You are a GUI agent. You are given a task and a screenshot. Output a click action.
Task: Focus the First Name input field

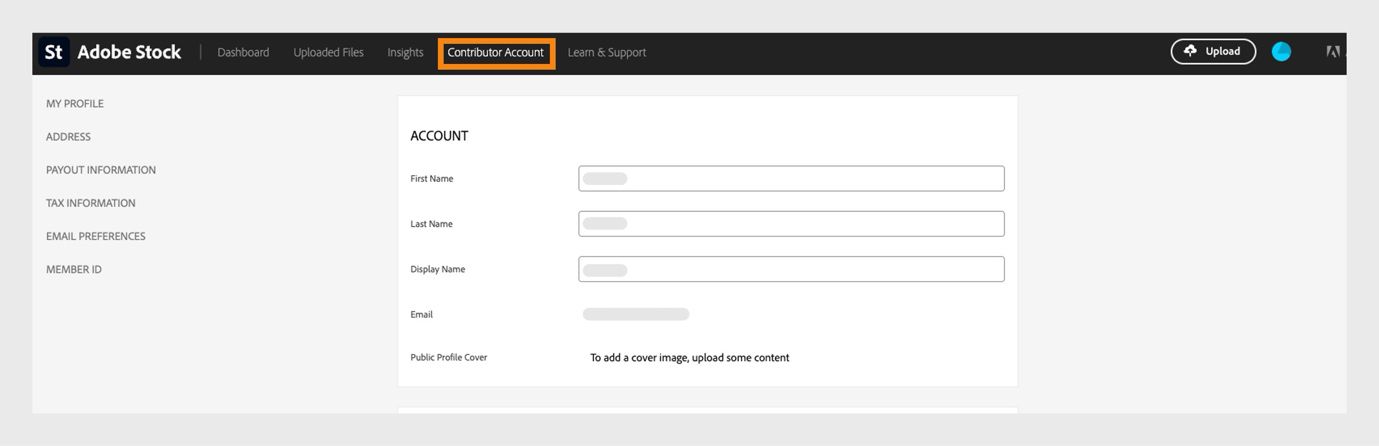tap(791, 178)
